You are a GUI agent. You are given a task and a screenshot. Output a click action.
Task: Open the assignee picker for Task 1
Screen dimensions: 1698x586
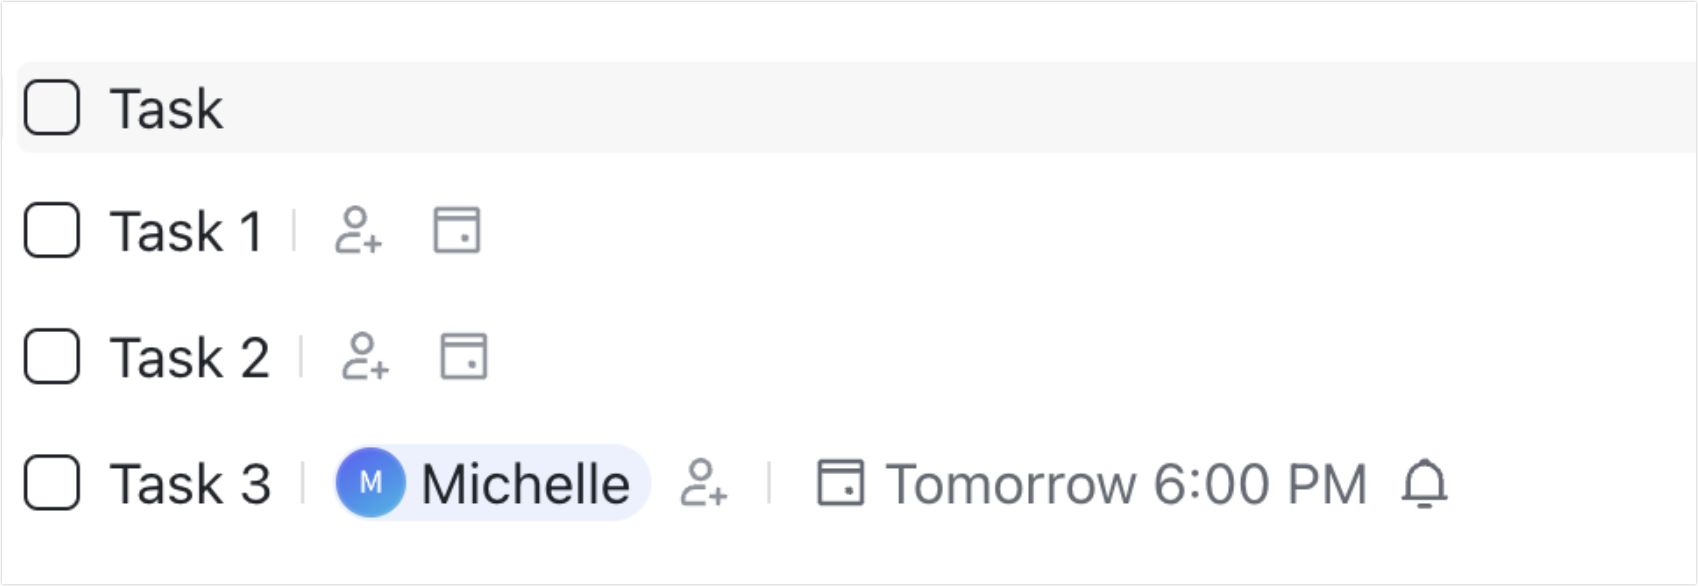(358, 231)
